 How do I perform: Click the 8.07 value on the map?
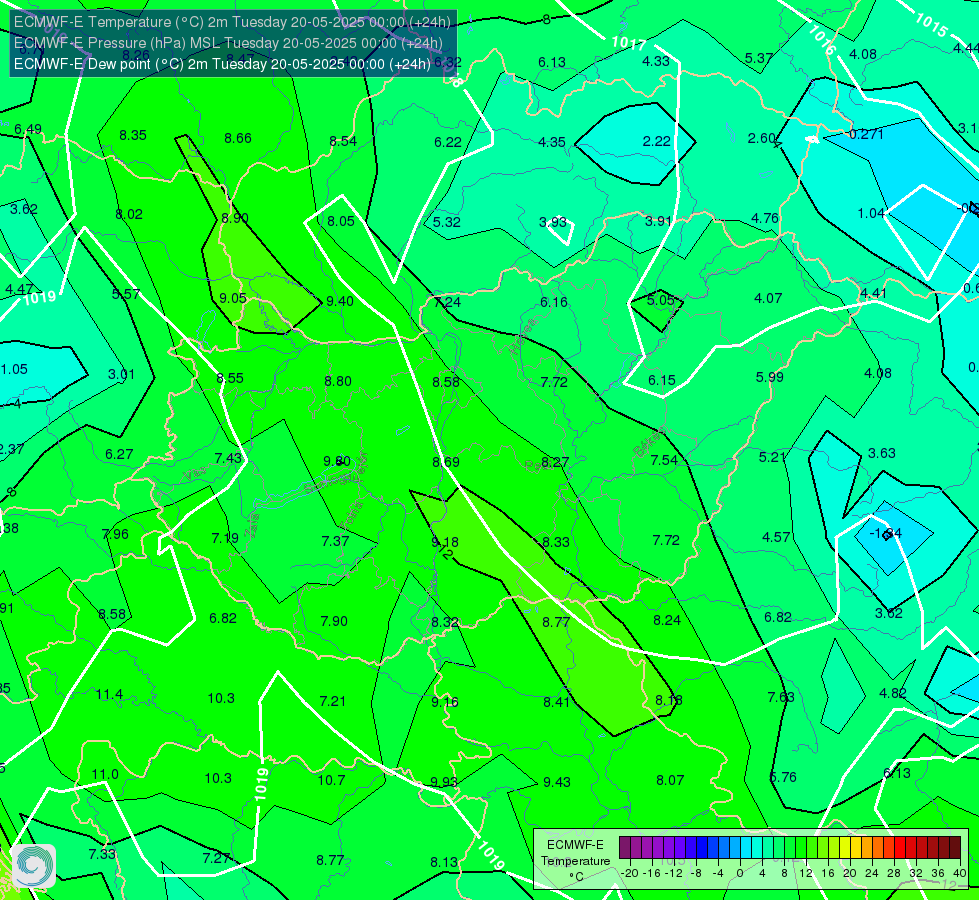[670, 780]
